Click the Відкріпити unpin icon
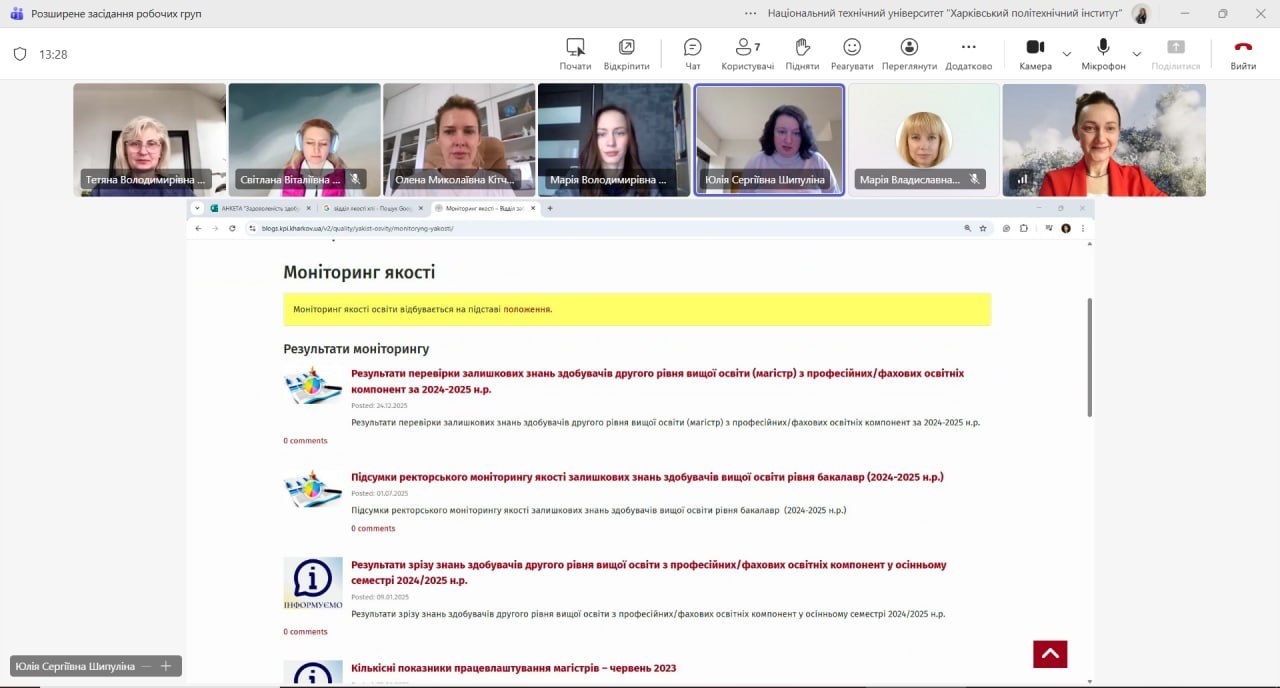 point(626,48)
